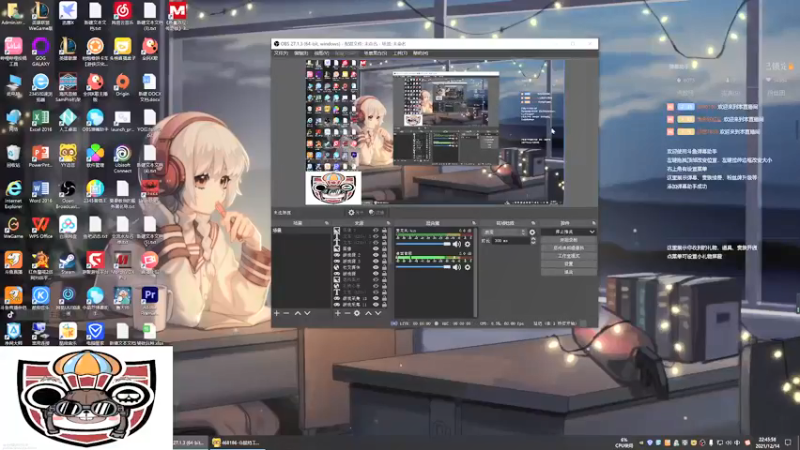Viewport: 800px width, 450px height.
Task: Toggle visibility eye of source 游戏采集 12
Action: (x=376, y=298)
